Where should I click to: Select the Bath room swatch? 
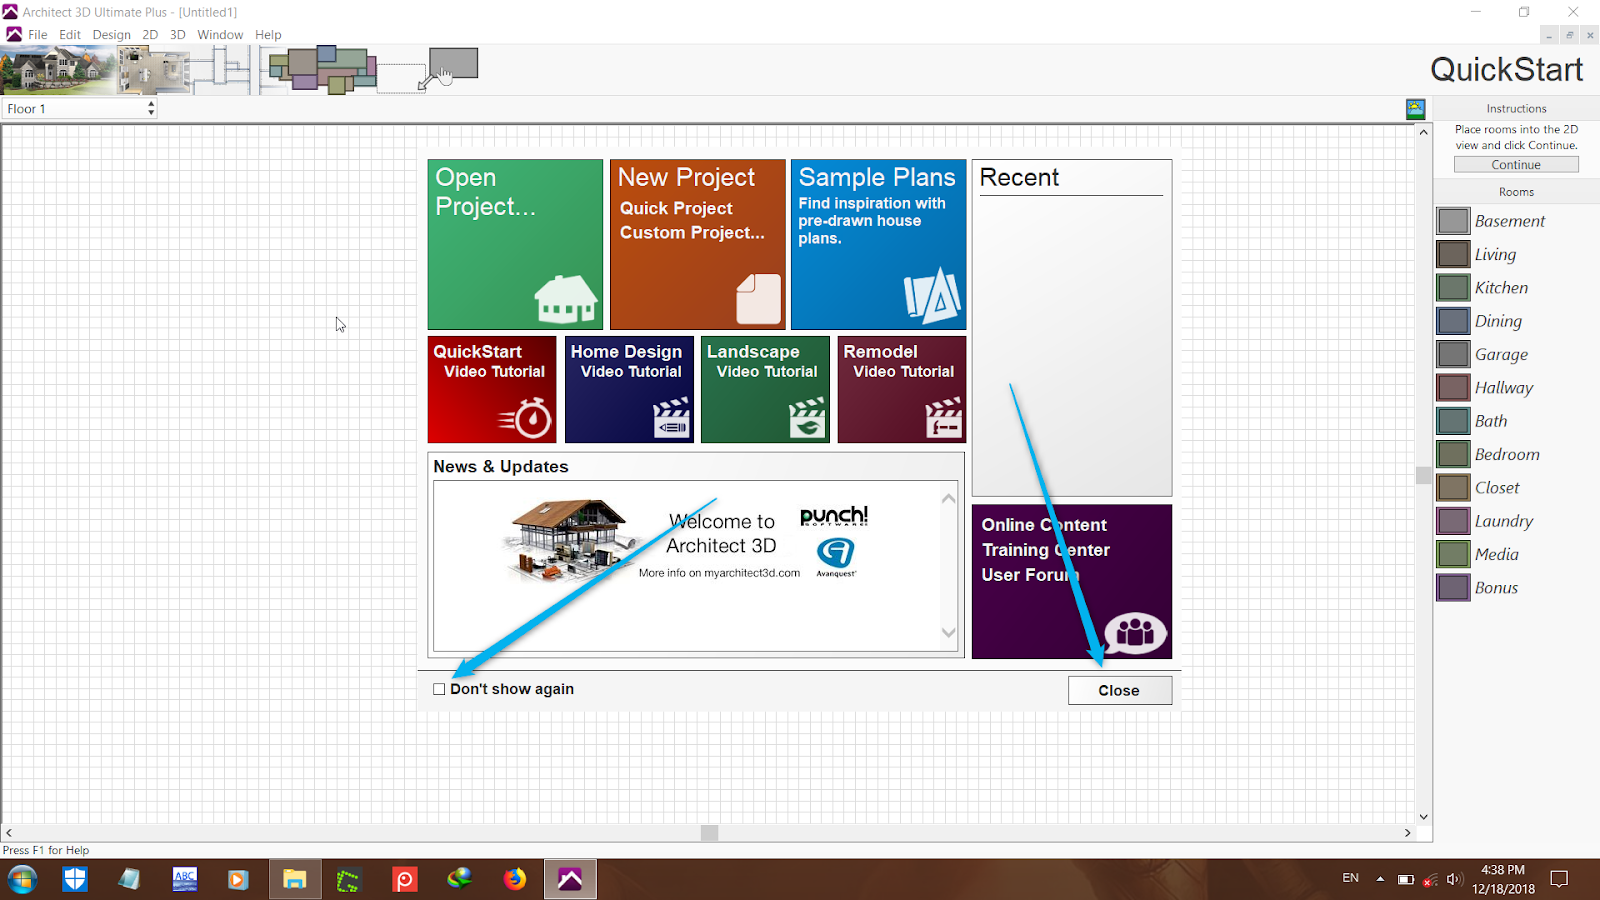(x=1453, y=421)
